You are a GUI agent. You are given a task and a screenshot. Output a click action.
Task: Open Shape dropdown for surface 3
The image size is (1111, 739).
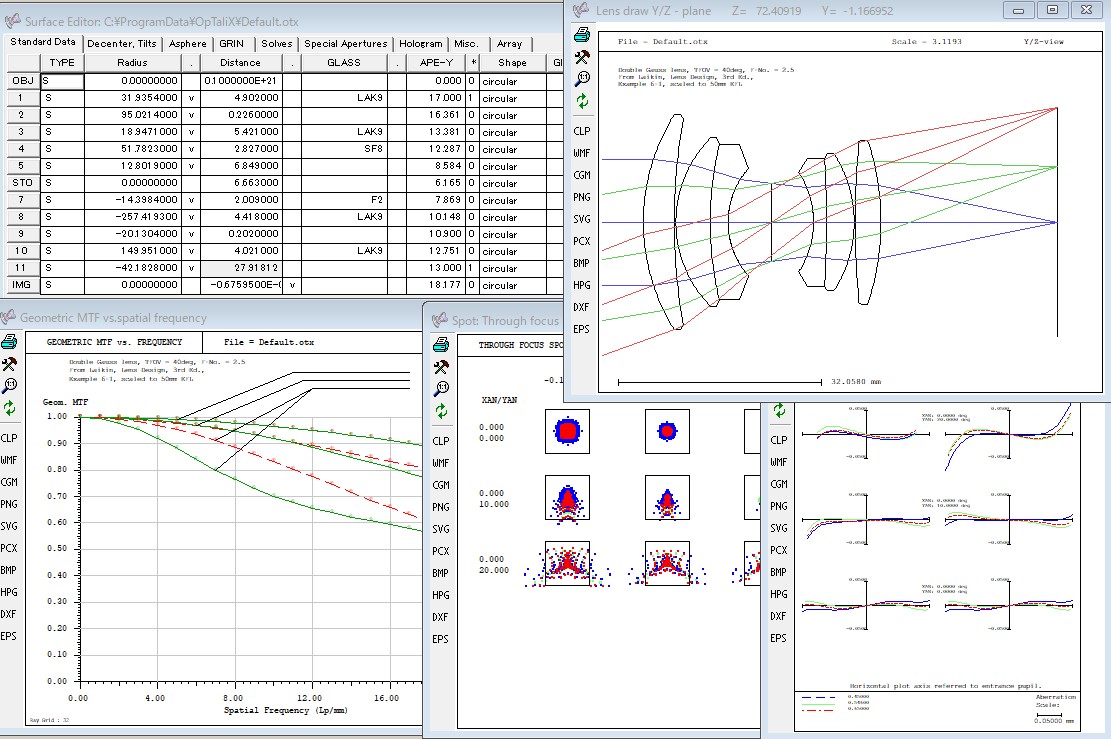click(512, 133)
